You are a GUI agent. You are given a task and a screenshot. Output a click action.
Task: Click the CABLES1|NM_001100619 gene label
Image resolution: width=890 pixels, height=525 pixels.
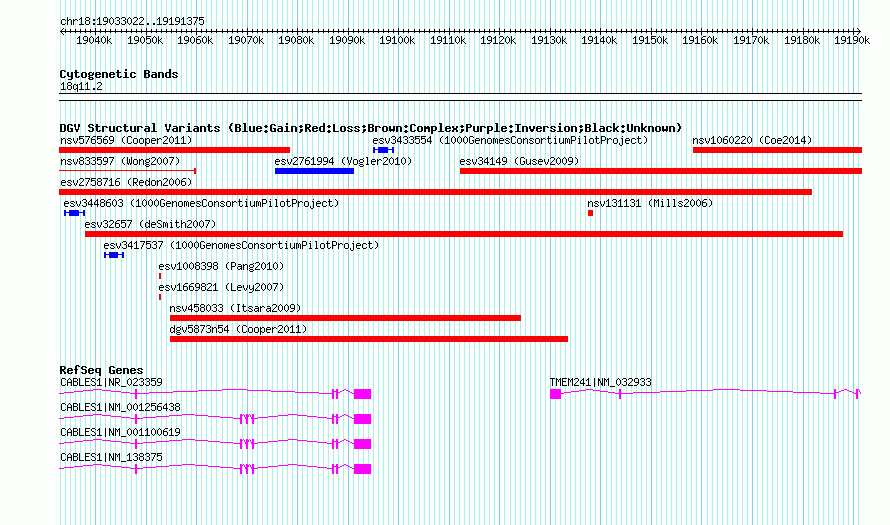pos(120,432)
